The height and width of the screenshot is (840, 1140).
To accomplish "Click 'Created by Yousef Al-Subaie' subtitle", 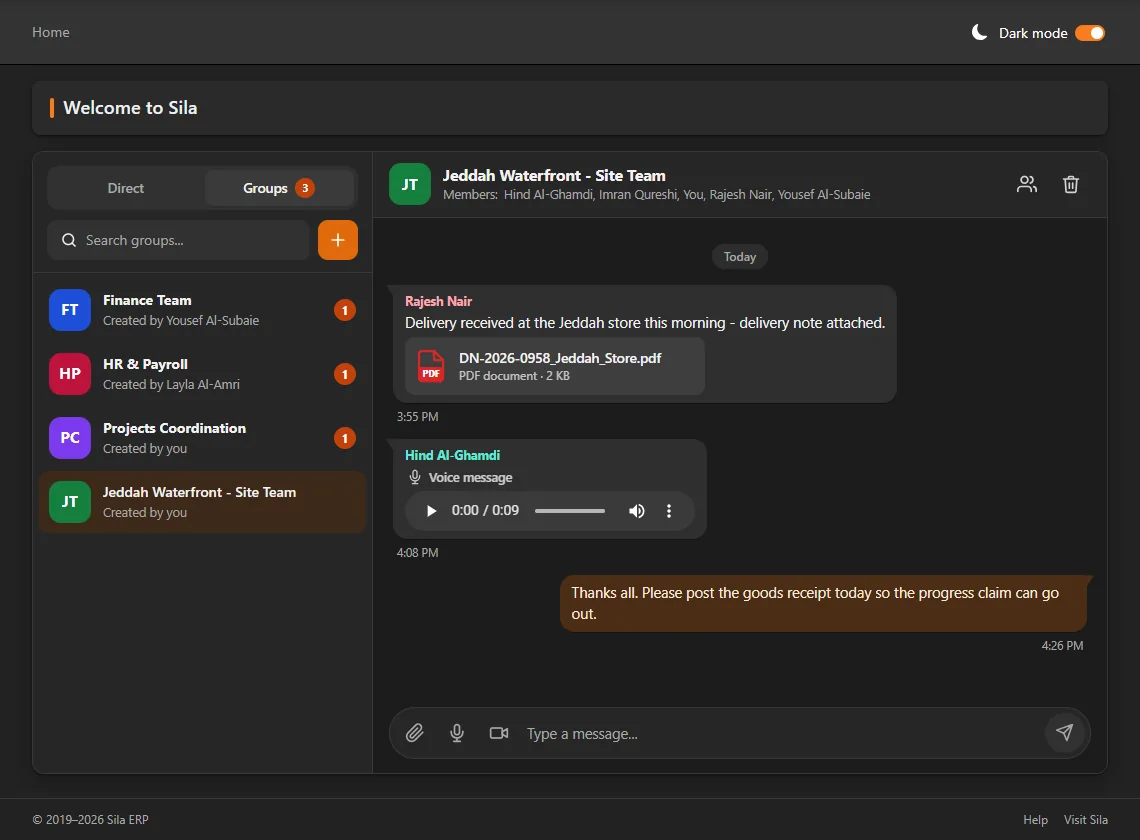I will pyautogui.click(x=181, y=321).
